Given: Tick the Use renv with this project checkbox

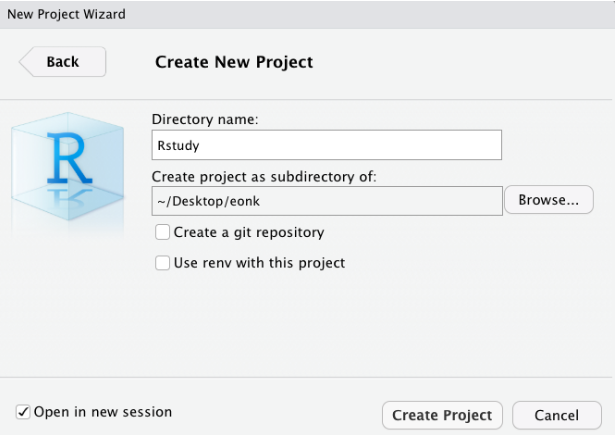Looking at the screenshot, I should coord(162,263).
